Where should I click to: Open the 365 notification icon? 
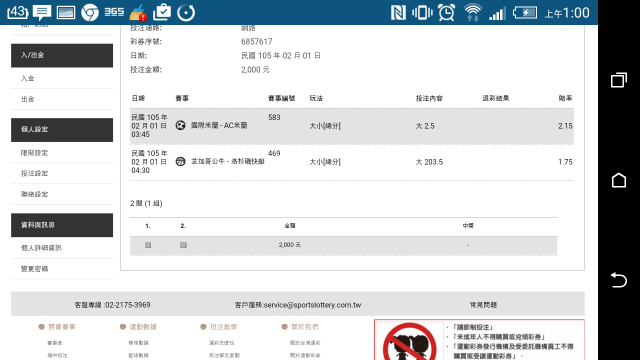click(114, 12)
